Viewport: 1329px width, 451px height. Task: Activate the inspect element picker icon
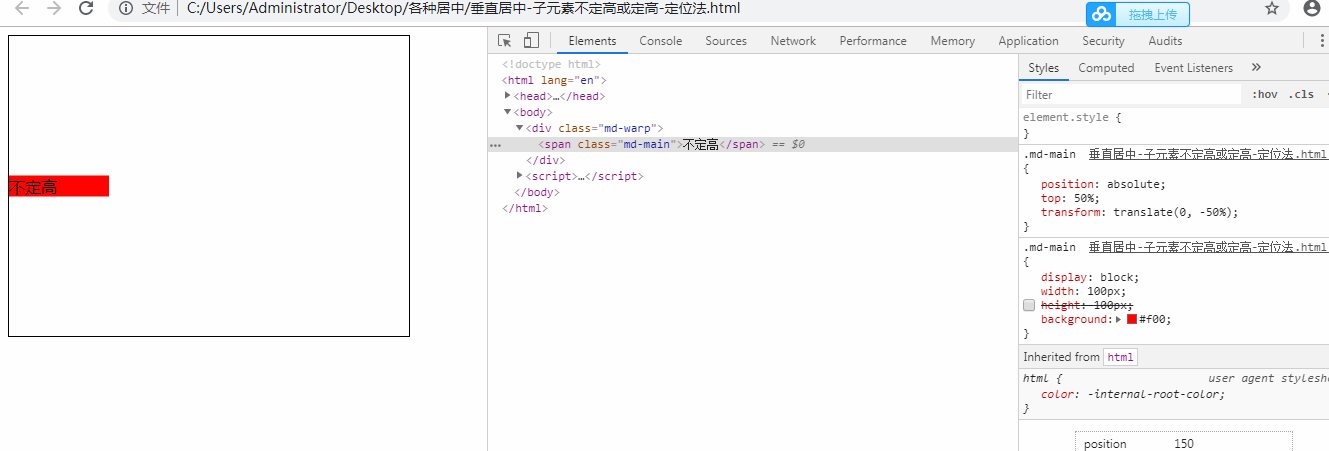[505, 41]
